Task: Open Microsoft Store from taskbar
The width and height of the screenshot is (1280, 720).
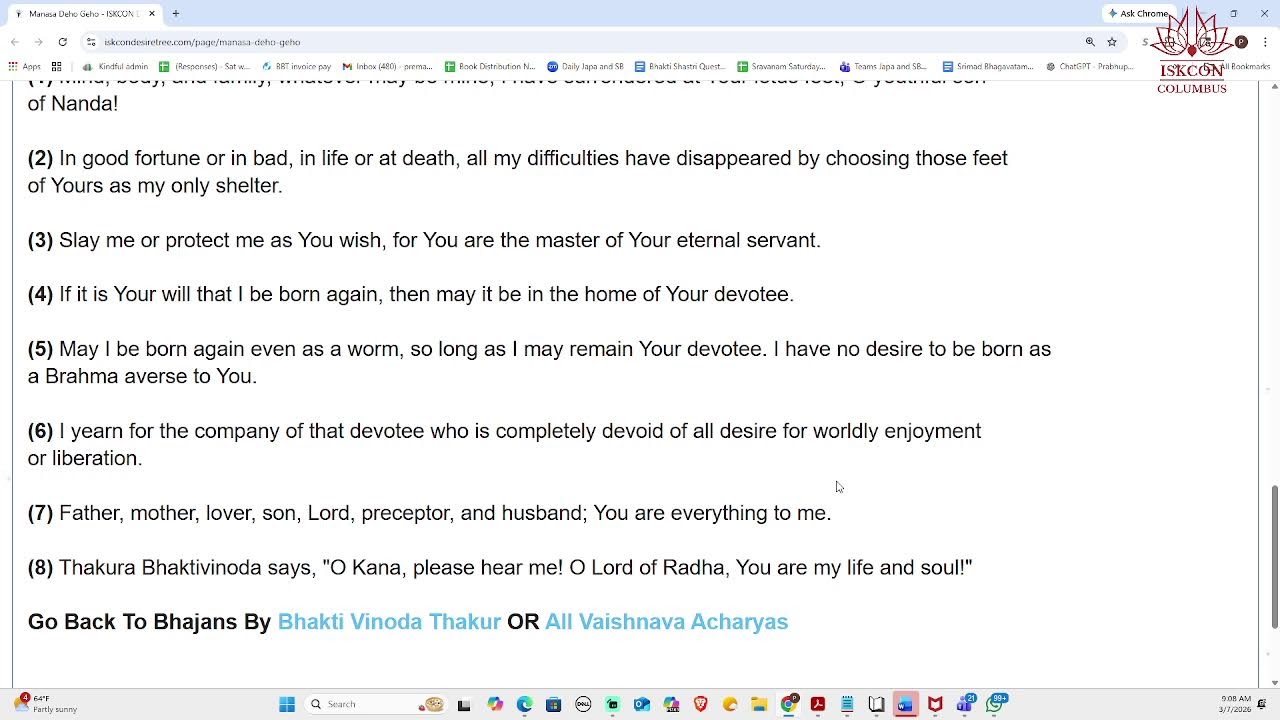Action: pyautogui.click(x=553, y=704)
